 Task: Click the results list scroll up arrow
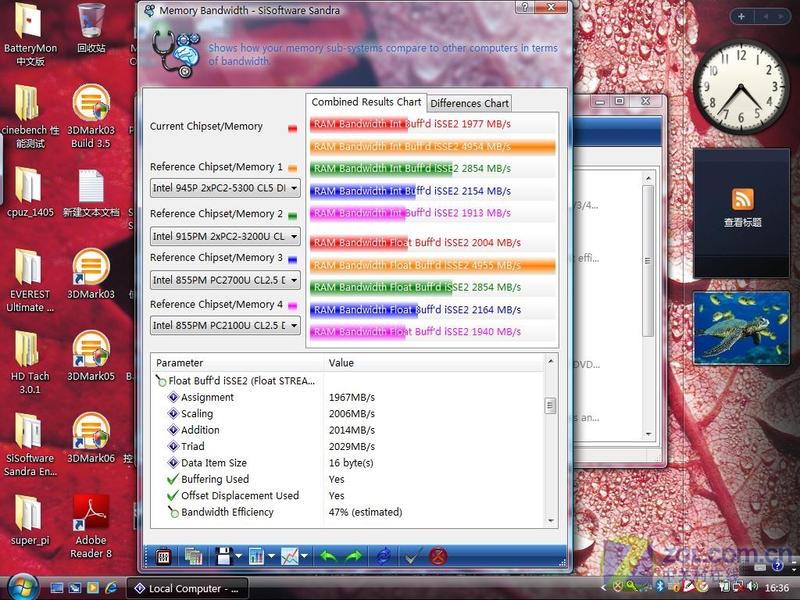(x=550, y=361)
